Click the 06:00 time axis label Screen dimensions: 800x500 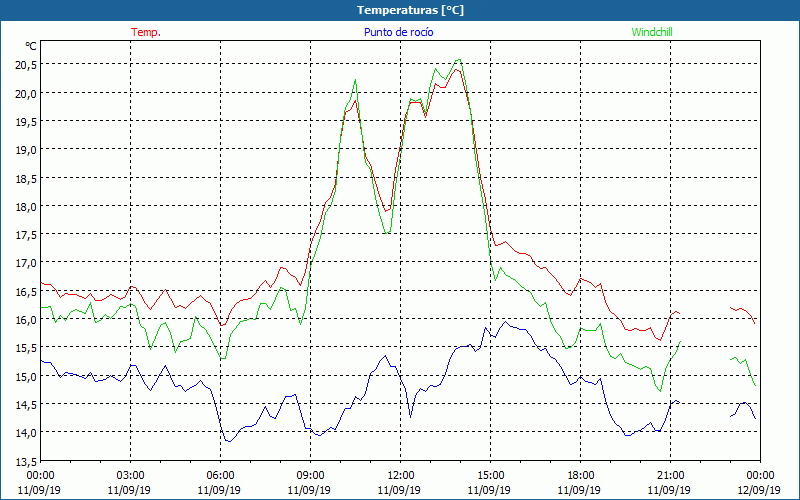220,476
